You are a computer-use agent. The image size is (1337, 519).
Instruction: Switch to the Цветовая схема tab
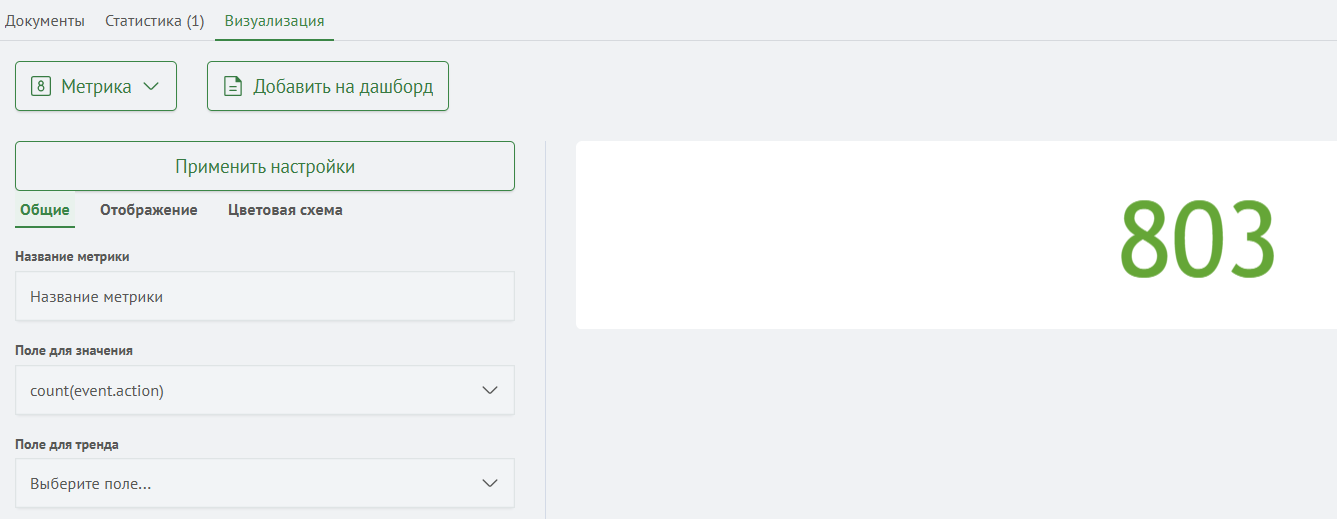click(x=285, y=210)
